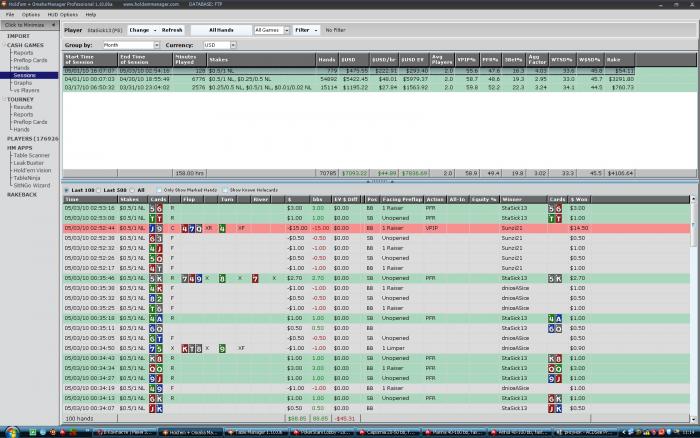Sort by Start Time of Session column
700x438 pixels.
tap(90, 59)
